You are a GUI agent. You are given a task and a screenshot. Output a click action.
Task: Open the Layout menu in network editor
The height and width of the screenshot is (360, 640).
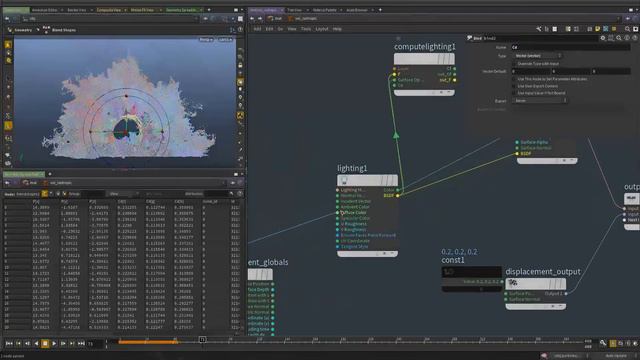(322, 29)
